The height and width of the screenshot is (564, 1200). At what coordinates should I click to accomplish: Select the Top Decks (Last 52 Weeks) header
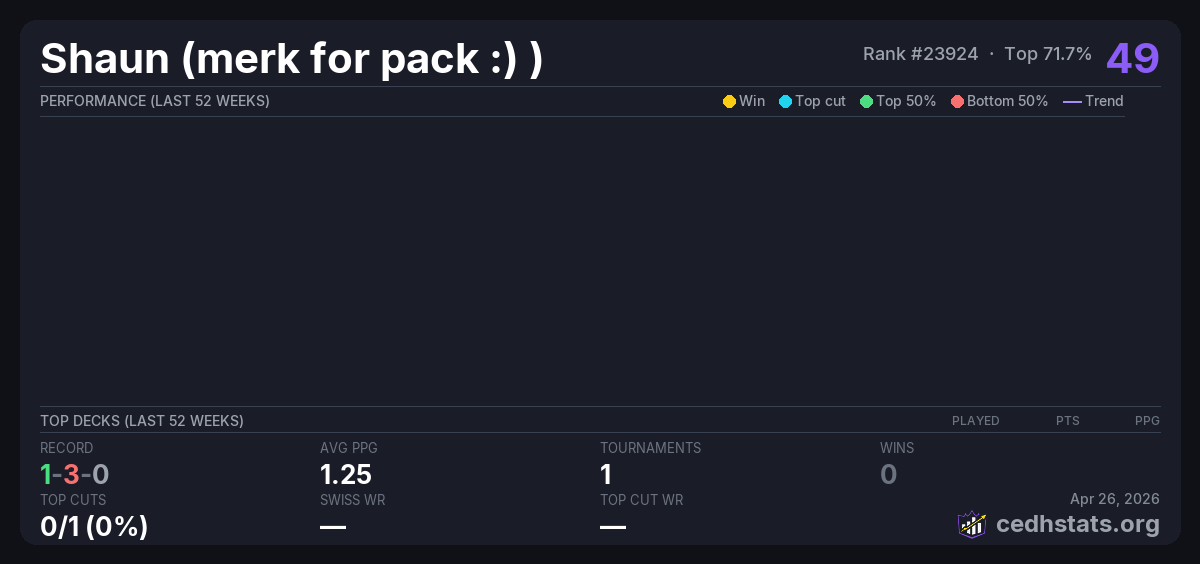142,421
